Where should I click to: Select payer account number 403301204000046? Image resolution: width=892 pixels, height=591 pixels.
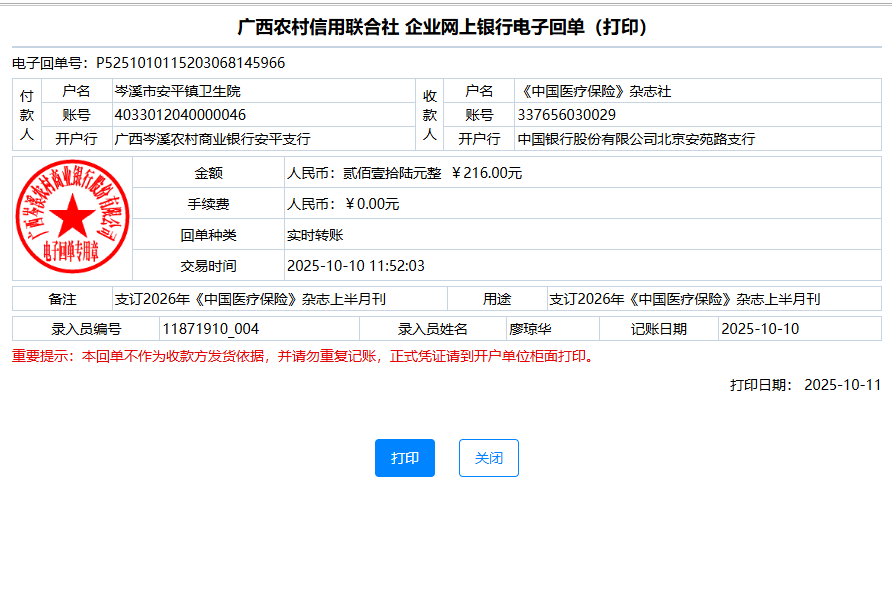(181, 115)
